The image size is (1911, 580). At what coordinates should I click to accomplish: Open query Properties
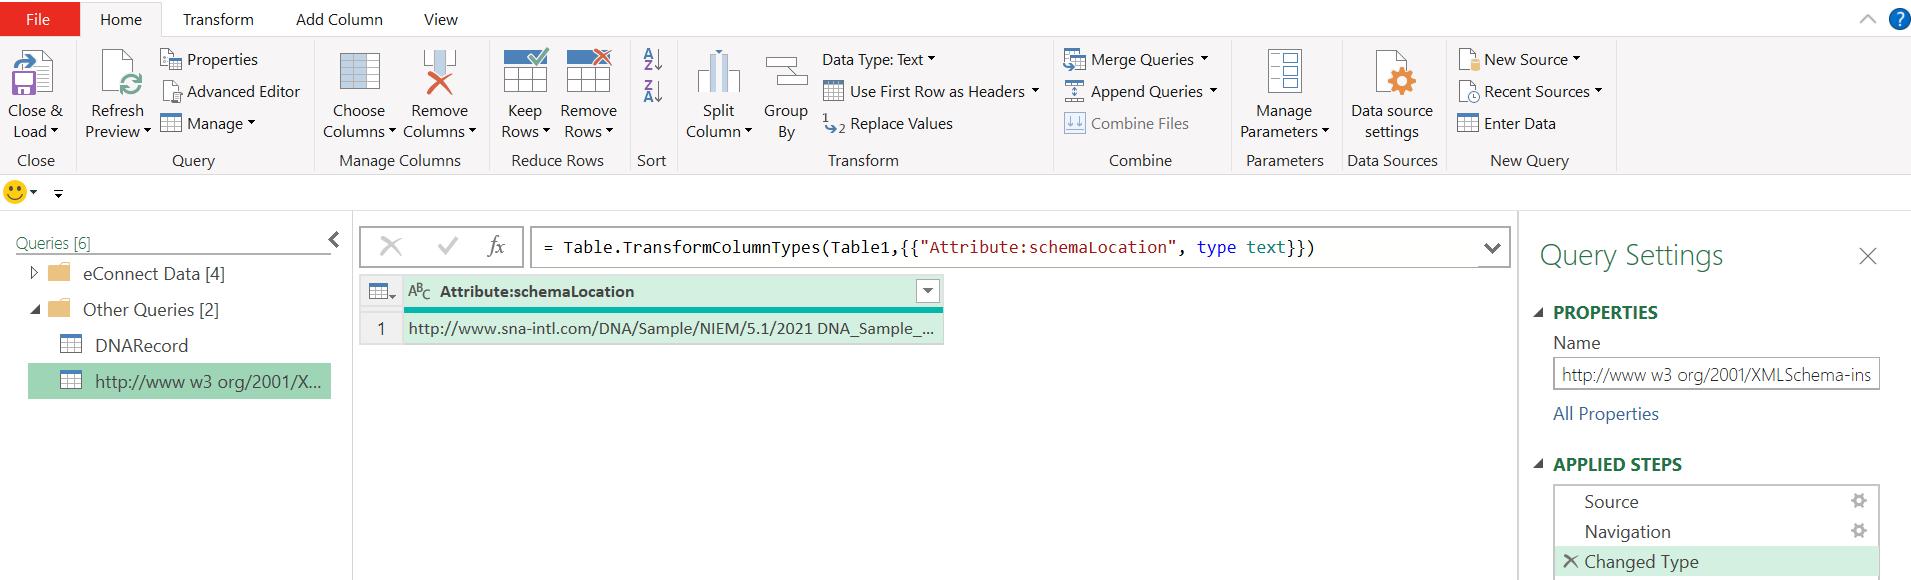click(209, 59)
